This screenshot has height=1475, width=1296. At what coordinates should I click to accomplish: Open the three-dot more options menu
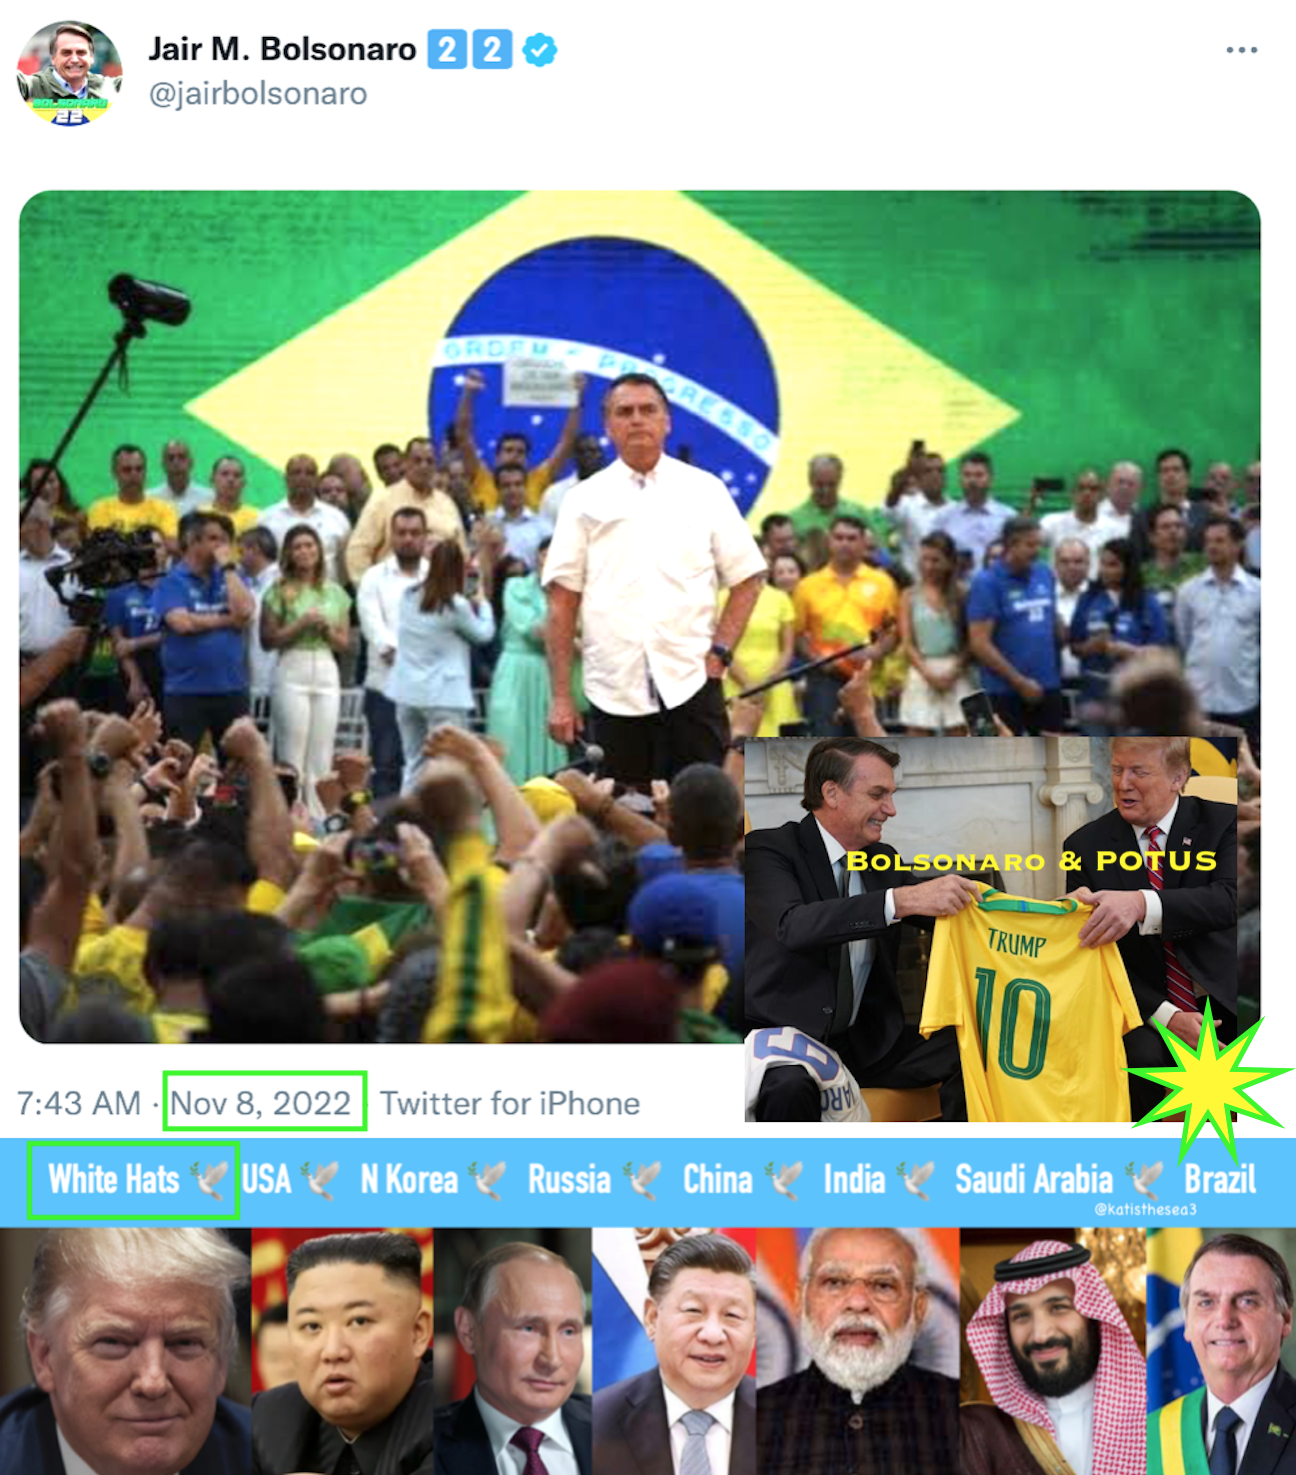[x=1241, y=50]
